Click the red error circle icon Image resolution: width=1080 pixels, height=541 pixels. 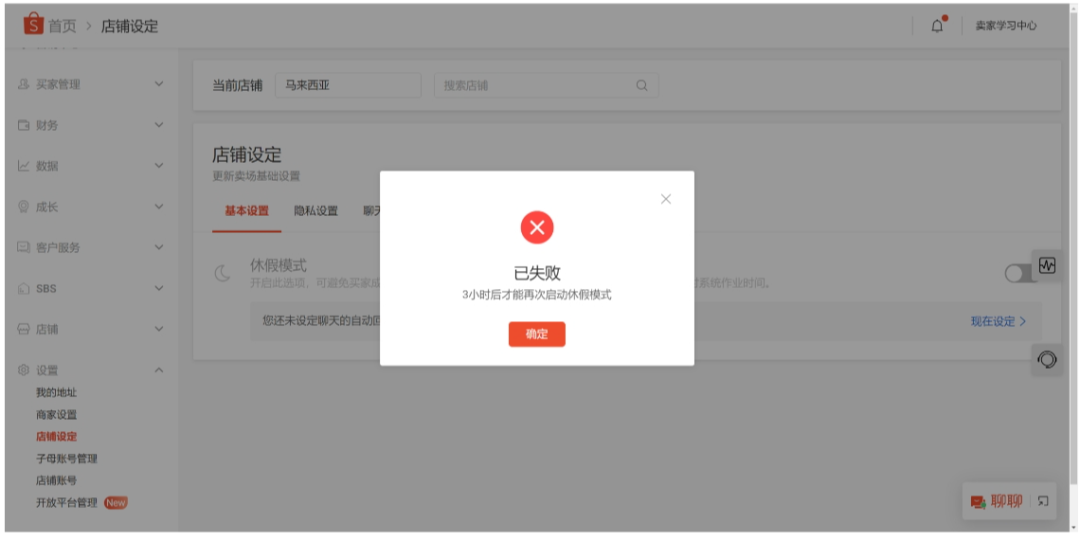pos(537,228)
